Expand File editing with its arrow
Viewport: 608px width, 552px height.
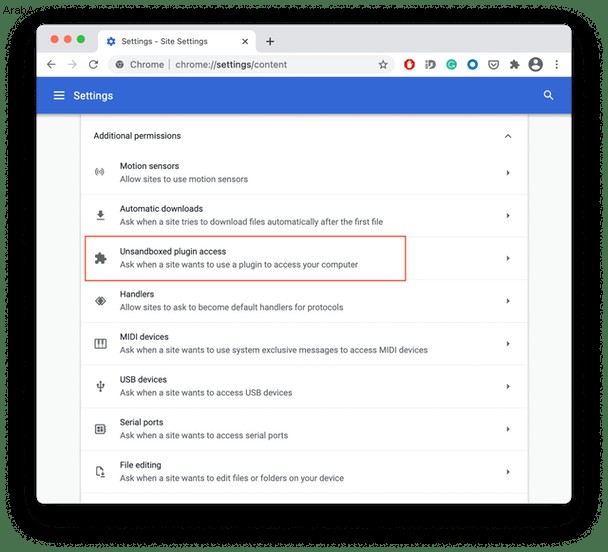(508, 471)
